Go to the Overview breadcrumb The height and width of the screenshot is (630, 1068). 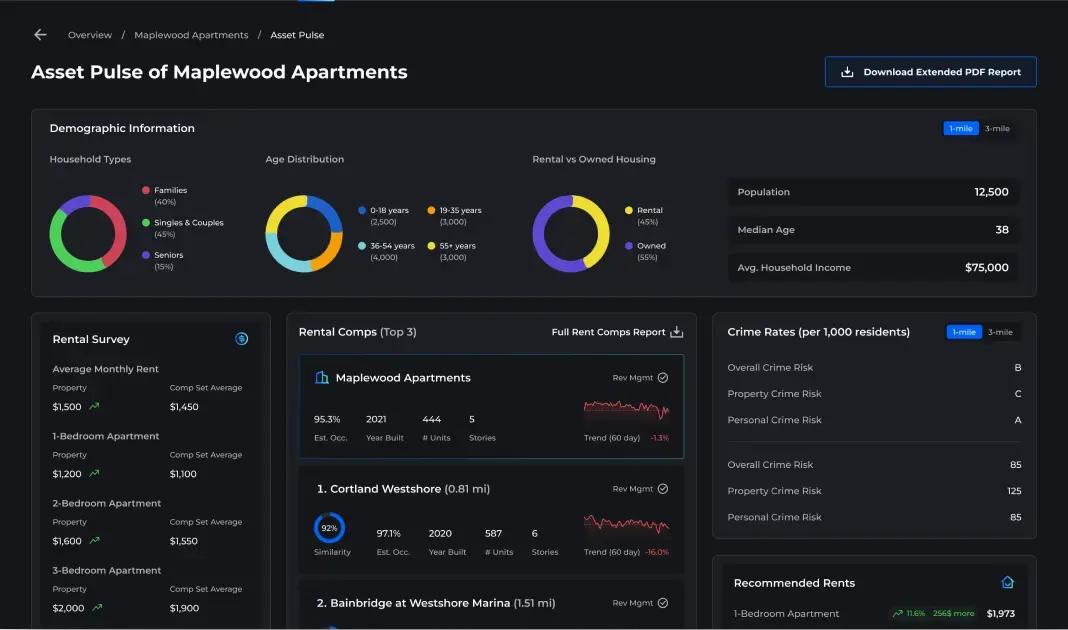point(90,35)
